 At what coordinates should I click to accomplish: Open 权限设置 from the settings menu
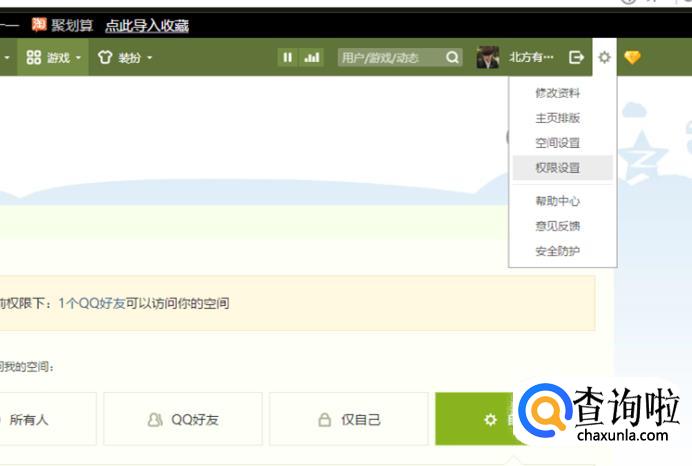(557, 168)
